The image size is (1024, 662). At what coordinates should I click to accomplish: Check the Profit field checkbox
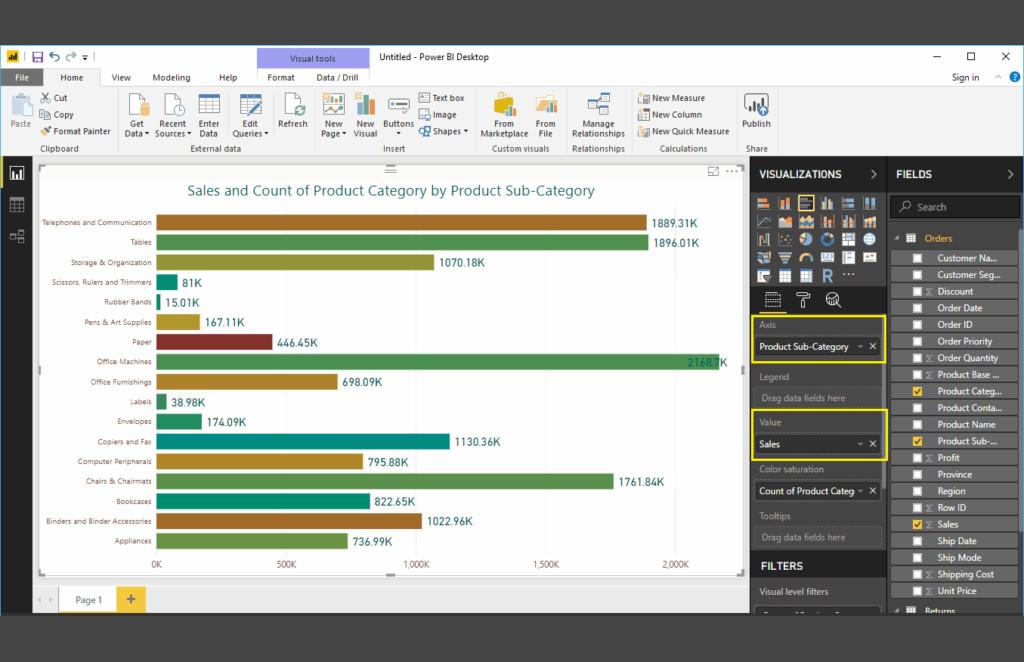(917, 458)
